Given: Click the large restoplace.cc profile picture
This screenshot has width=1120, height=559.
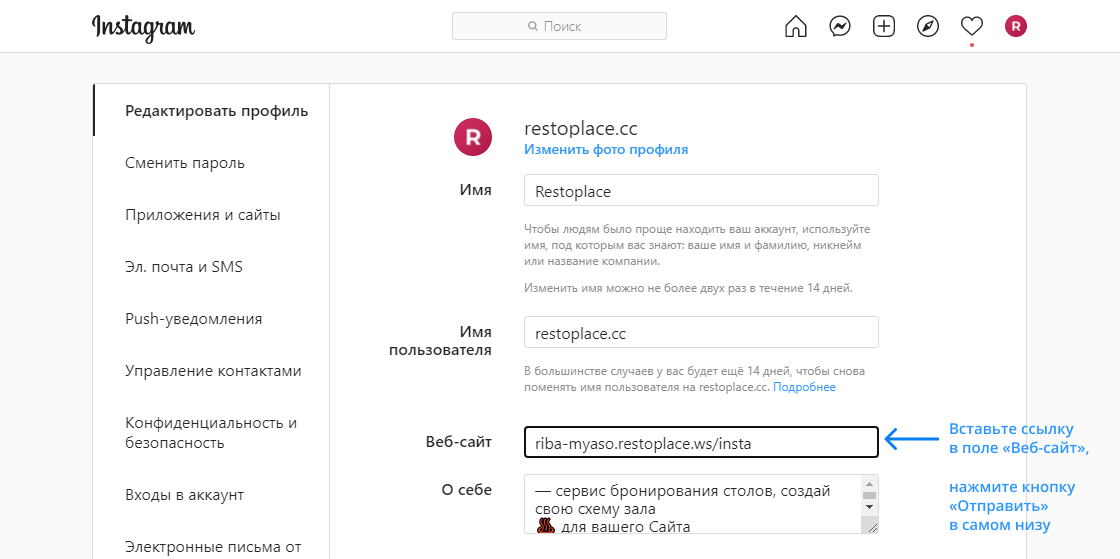Looking at the screenshot, I should coord(473,137).
